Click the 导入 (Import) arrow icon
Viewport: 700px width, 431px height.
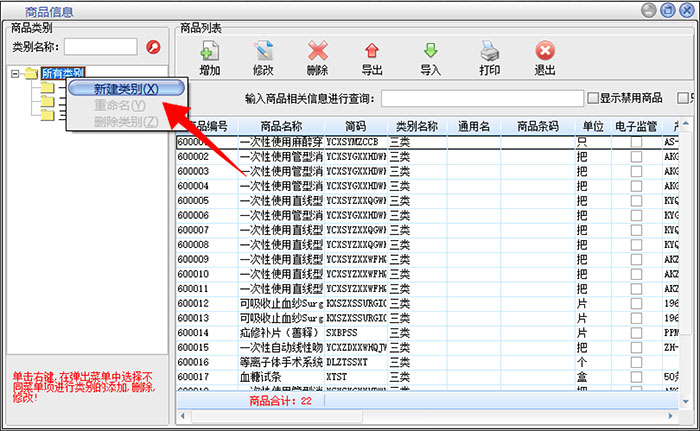(430, 57)
